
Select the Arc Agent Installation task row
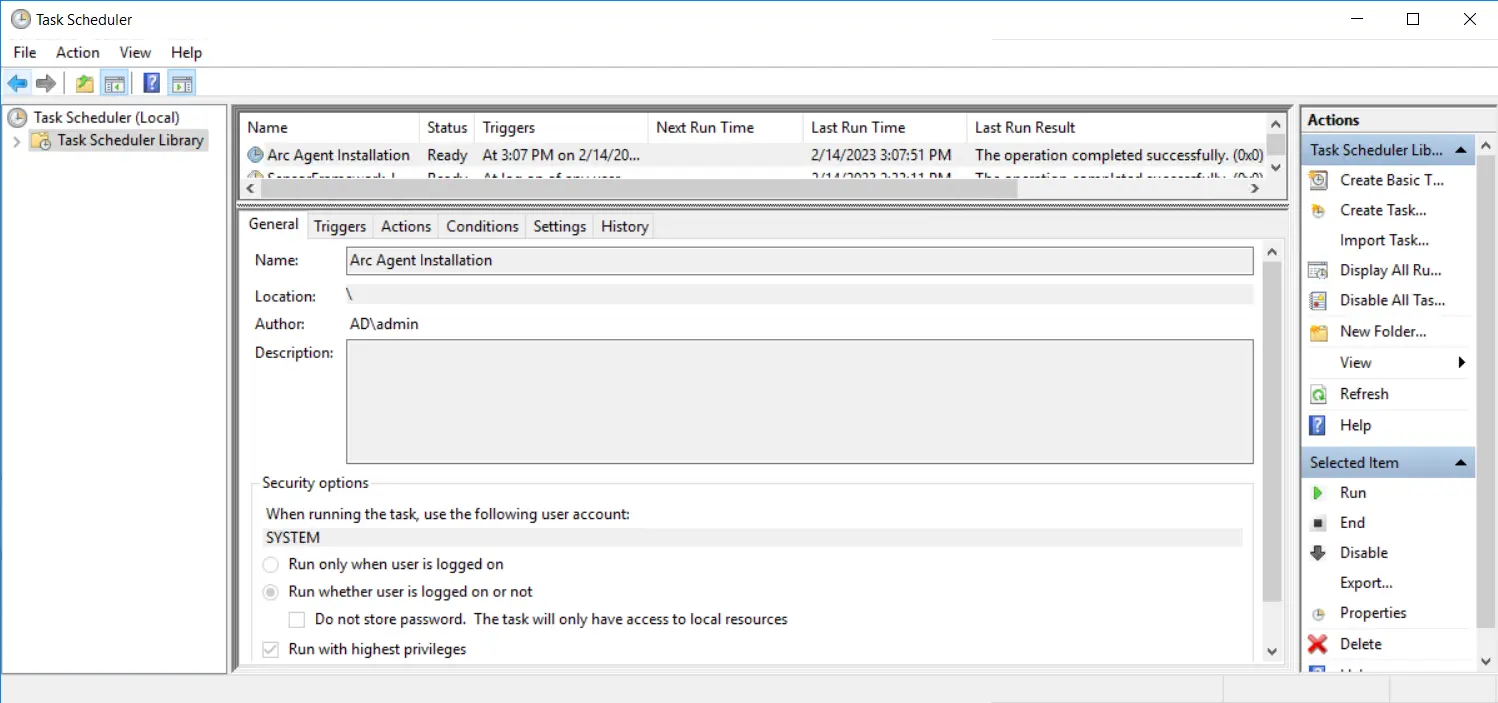(x=338, y=155)
